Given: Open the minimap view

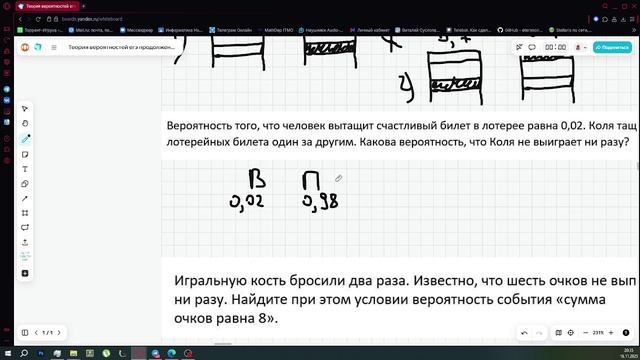Looking at the screenshot, I should click(x=559, y=333).
